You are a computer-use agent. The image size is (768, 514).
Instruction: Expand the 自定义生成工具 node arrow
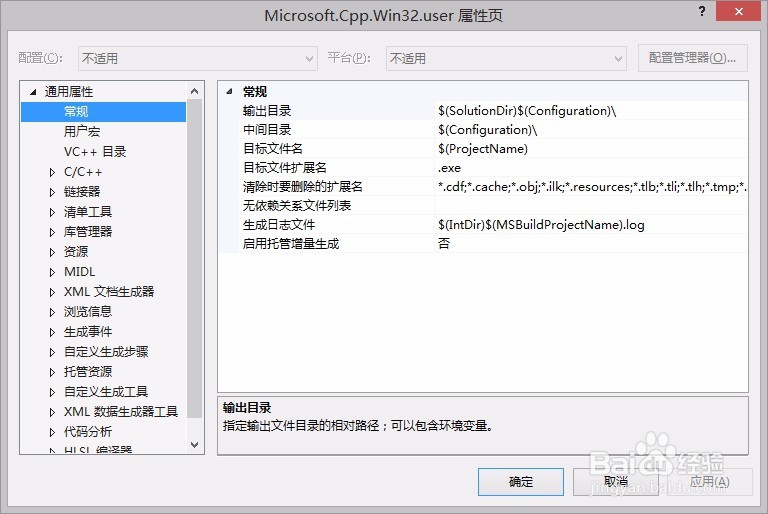click(52, 392)
